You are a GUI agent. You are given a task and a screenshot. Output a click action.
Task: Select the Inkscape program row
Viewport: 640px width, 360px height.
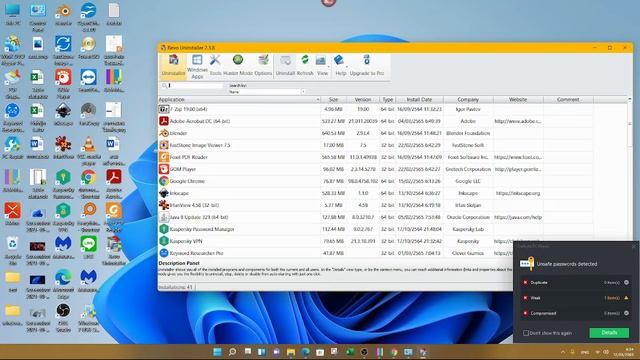click(376, 193)
